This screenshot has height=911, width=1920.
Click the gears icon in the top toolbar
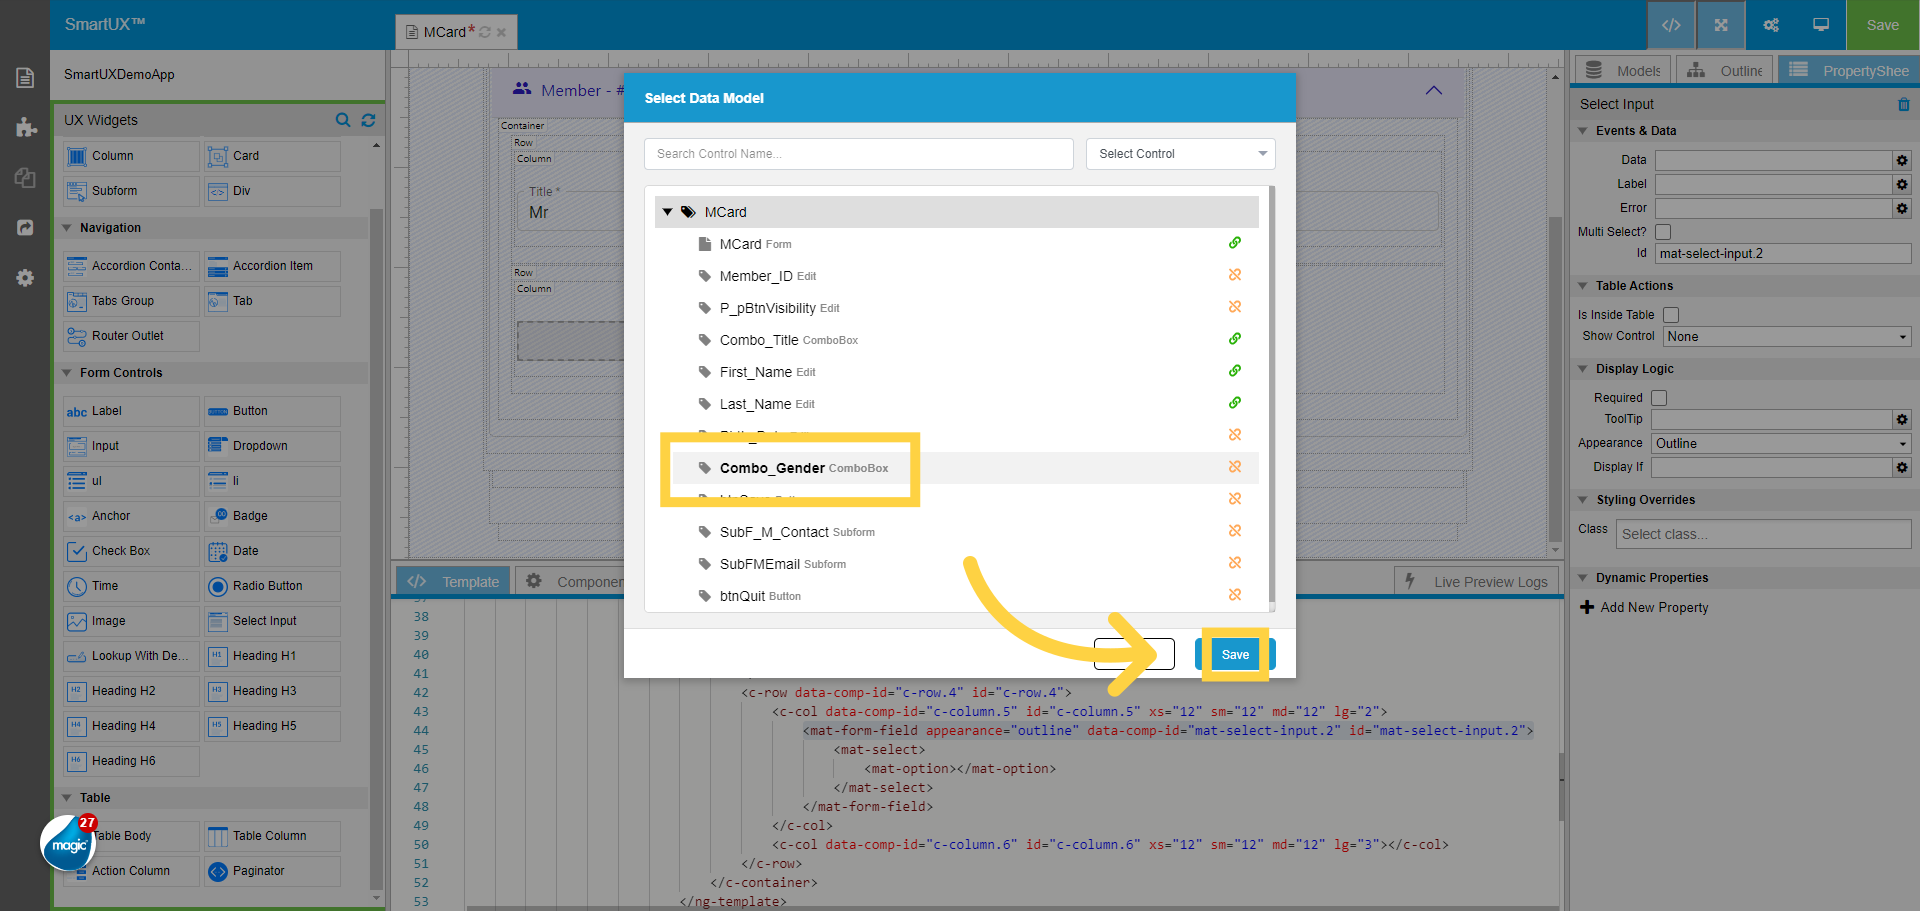(1770, 25)
